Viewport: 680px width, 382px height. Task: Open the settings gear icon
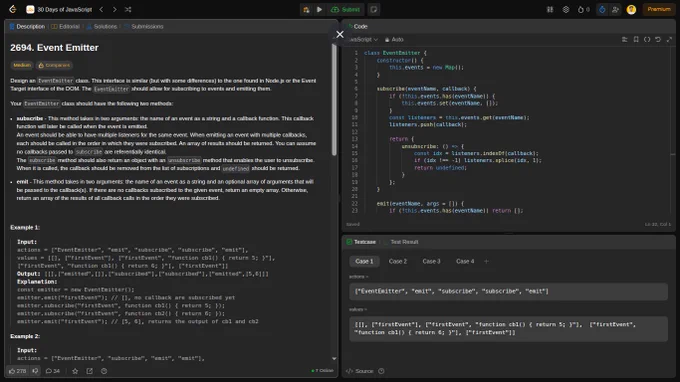coord(566,9)
